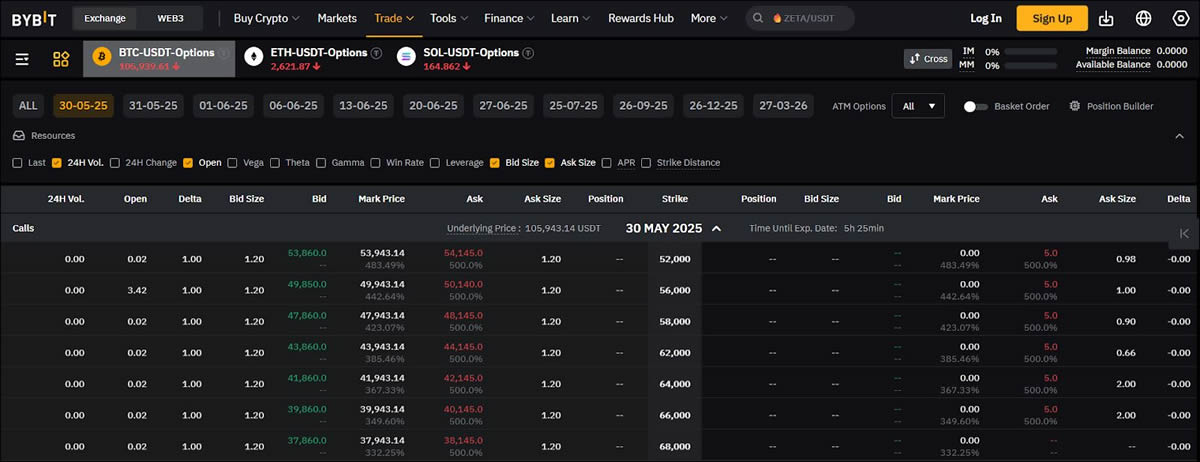Collapse the 30 MAY 2025 expiry section
1200x462 pixels.
pos(716,228)
